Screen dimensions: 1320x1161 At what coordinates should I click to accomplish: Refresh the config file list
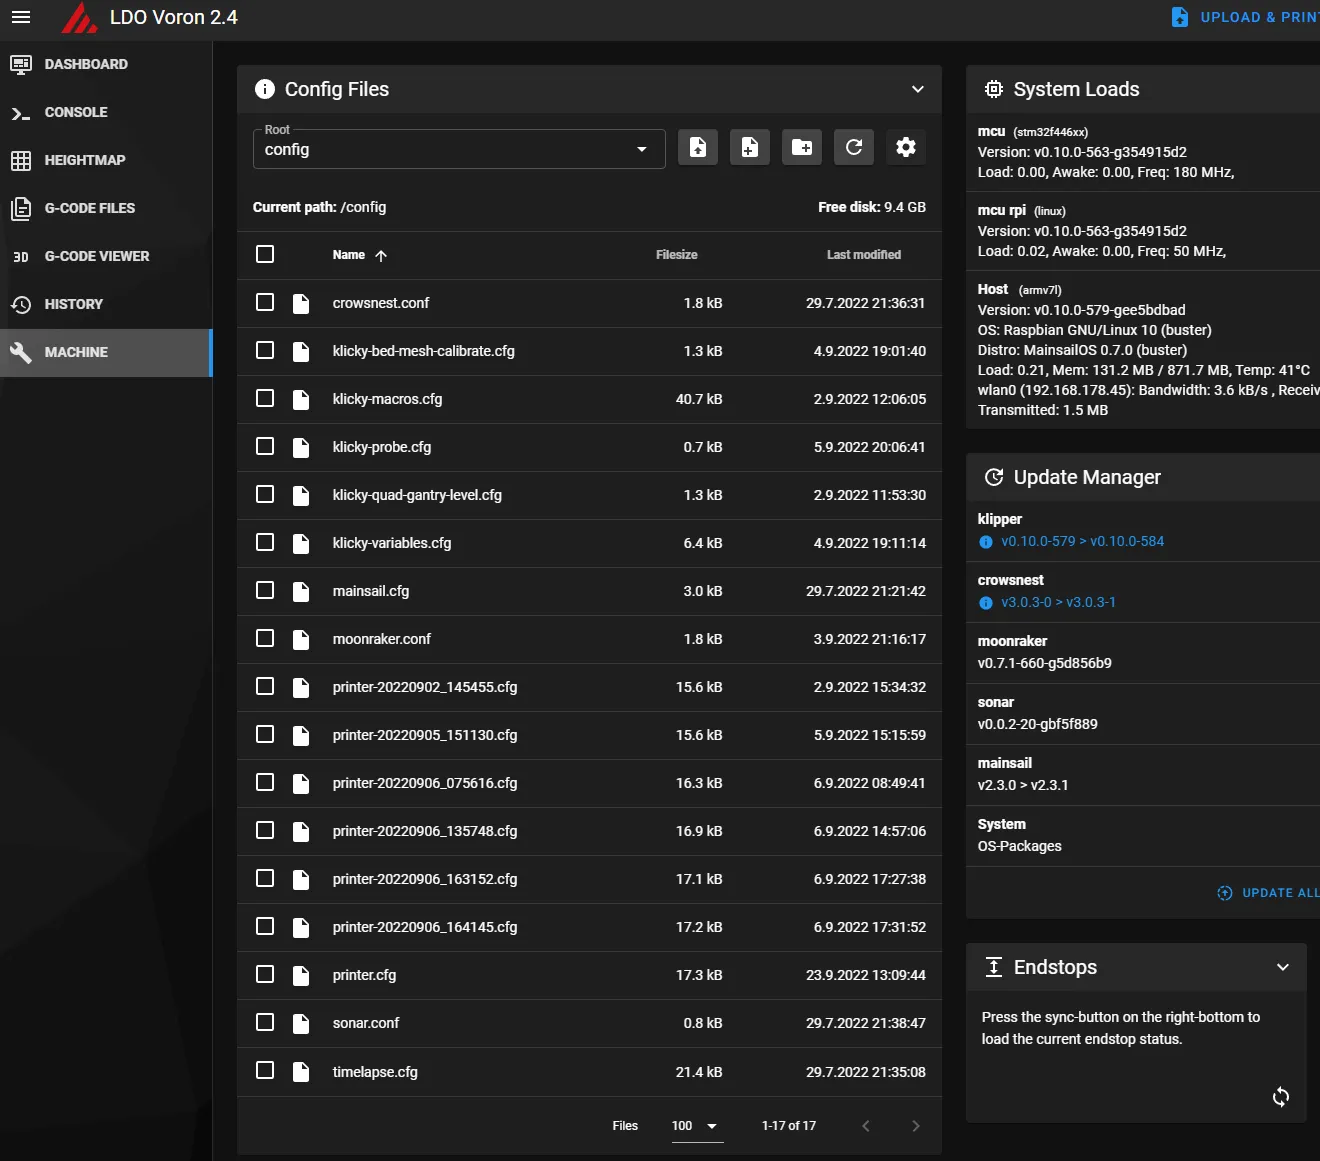pyautogui.click(x=854, y=148)
